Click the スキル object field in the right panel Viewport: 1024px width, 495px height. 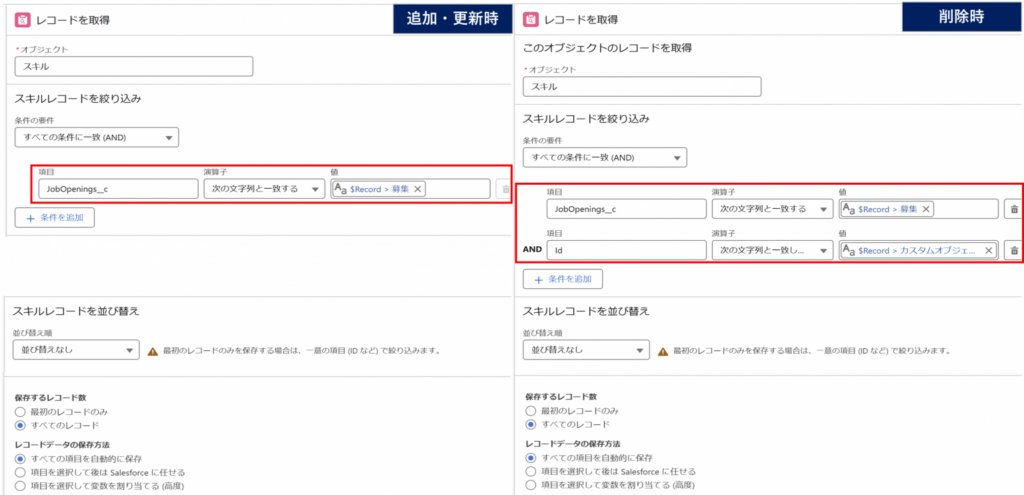click(642, 87)
